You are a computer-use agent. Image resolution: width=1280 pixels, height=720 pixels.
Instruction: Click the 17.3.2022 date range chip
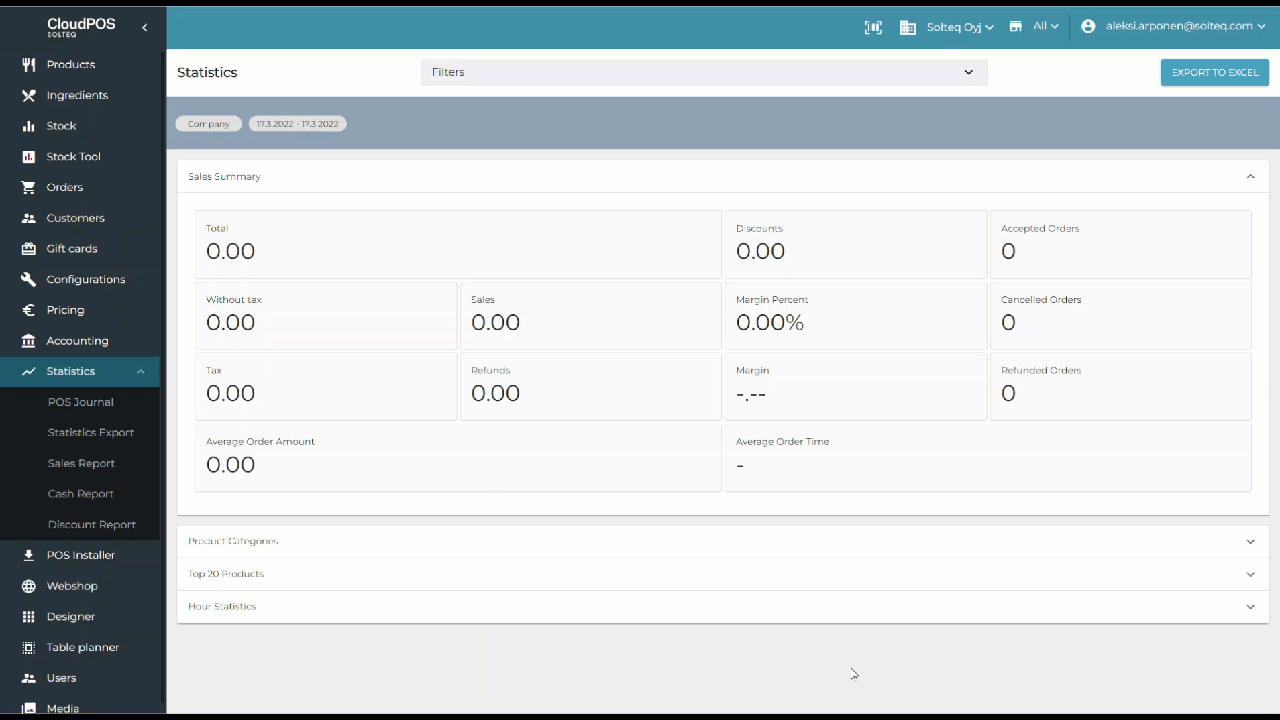coord(297,124)
